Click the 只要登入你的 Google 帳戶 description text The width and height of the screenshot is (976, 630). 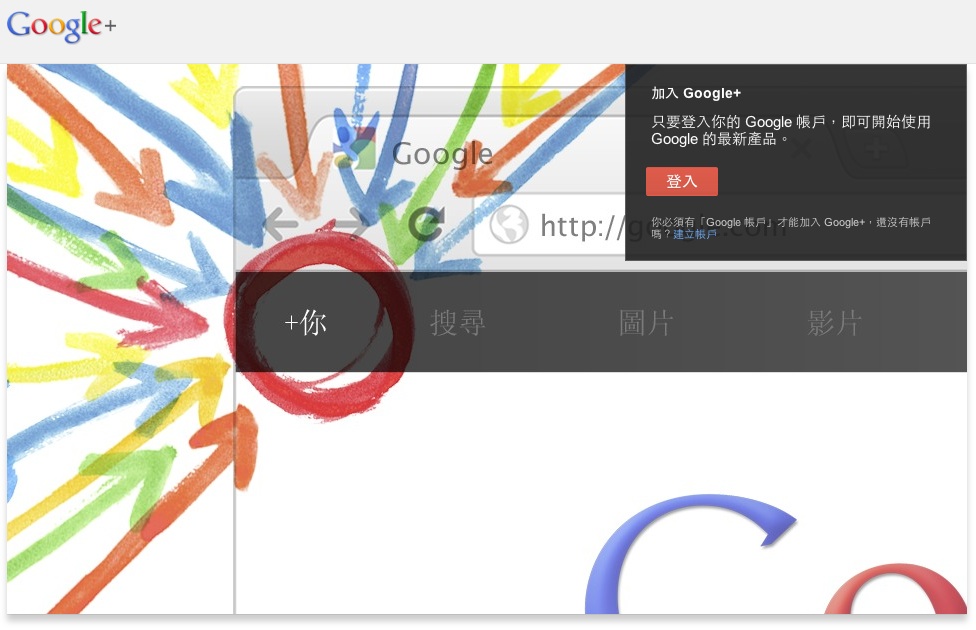click(x=791, y=130)
